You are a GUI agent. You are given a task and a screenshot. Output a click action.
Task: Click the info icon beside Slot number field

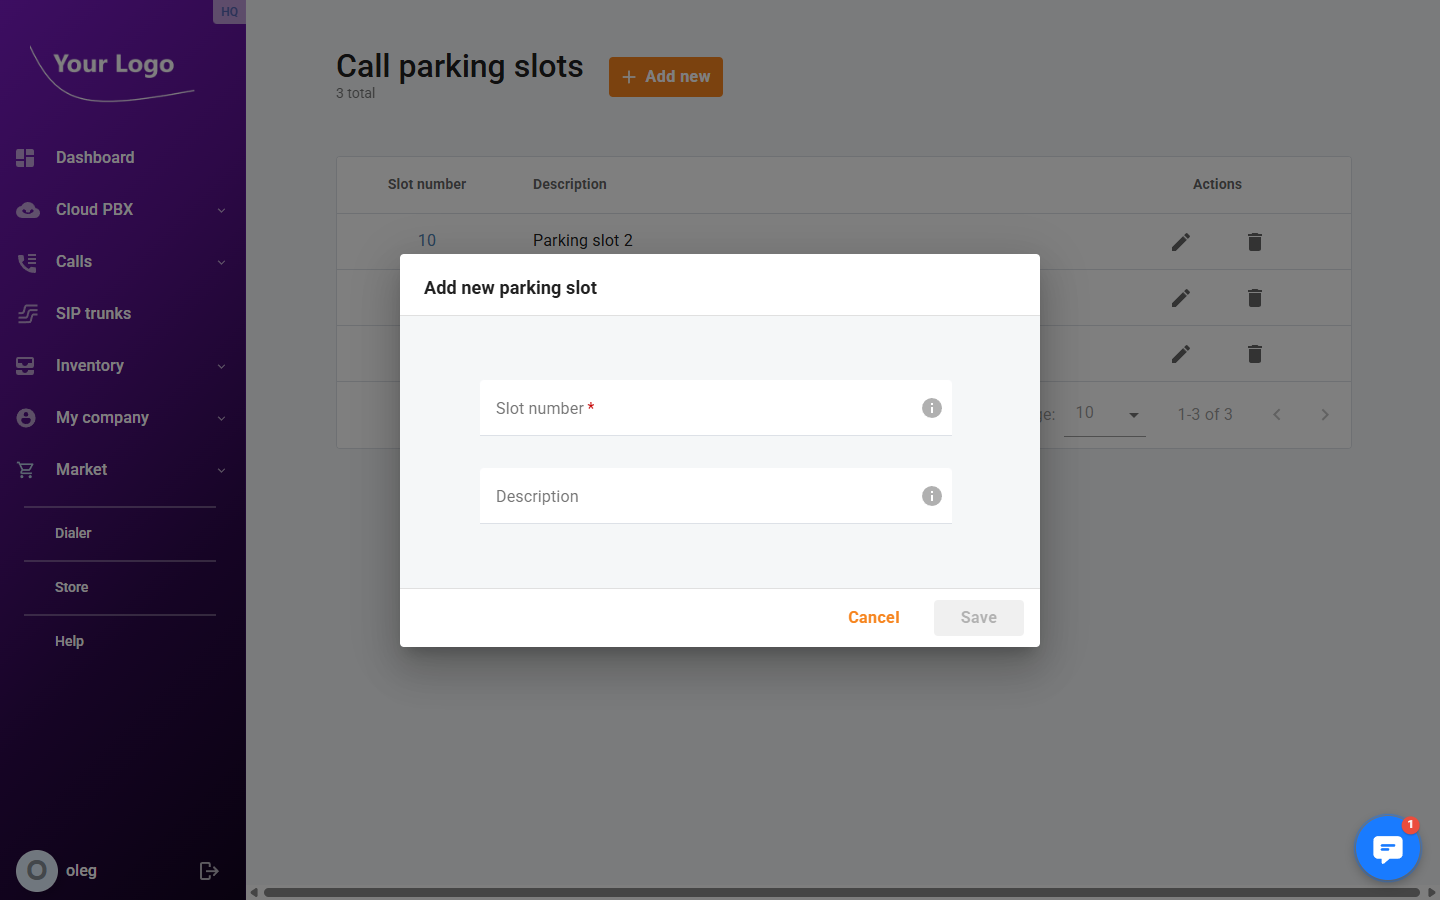coord(931,408)
